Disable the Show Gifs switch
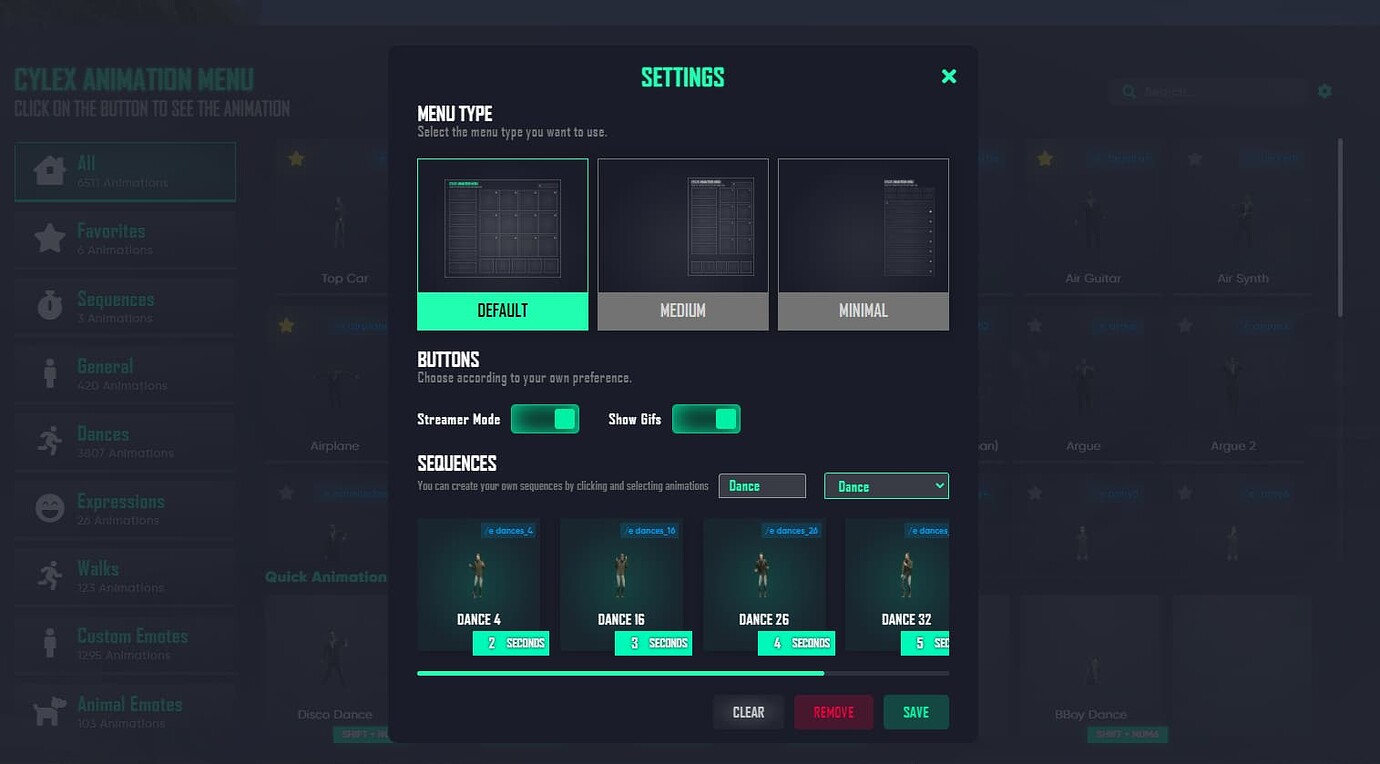 (706, 419)
